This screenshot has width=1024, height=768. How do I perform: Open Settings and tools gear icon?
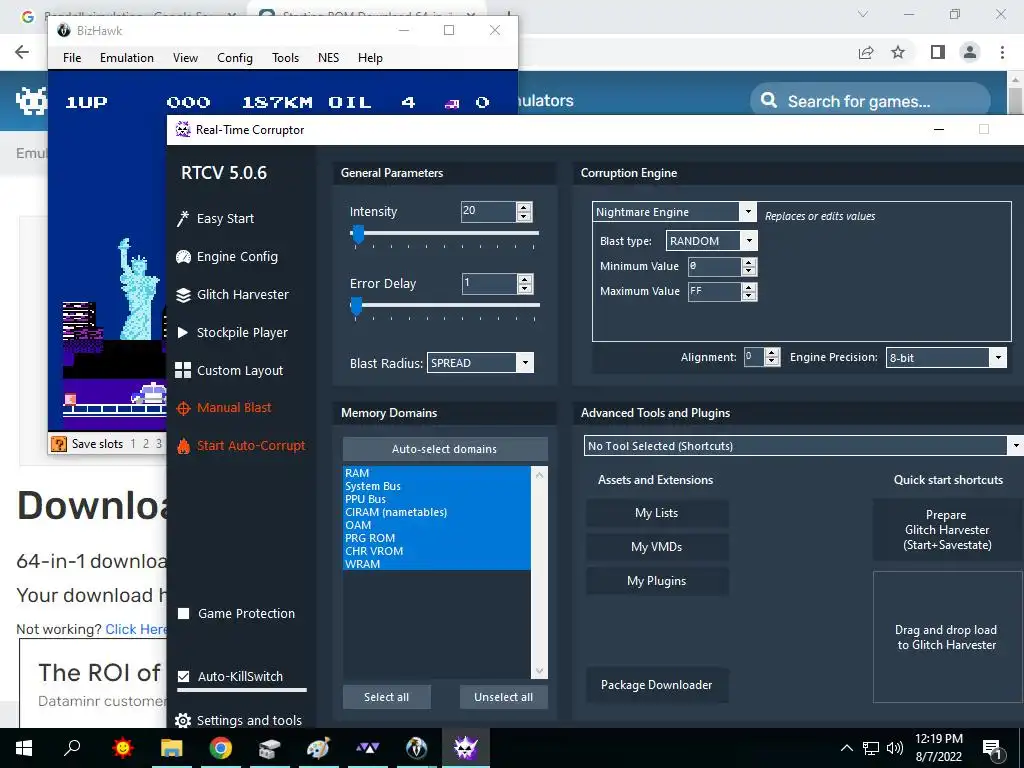(x=183, y=720)
